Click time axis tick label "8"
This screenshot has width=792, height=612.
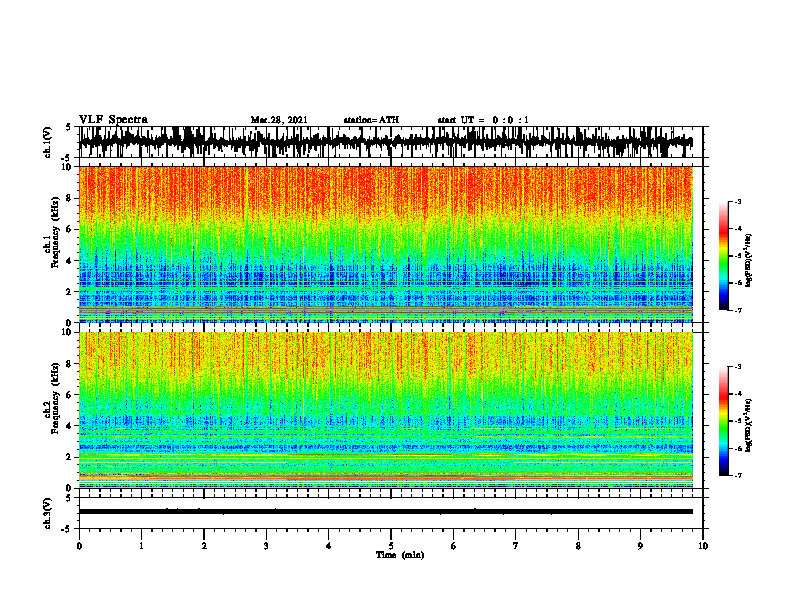(578, 546)
